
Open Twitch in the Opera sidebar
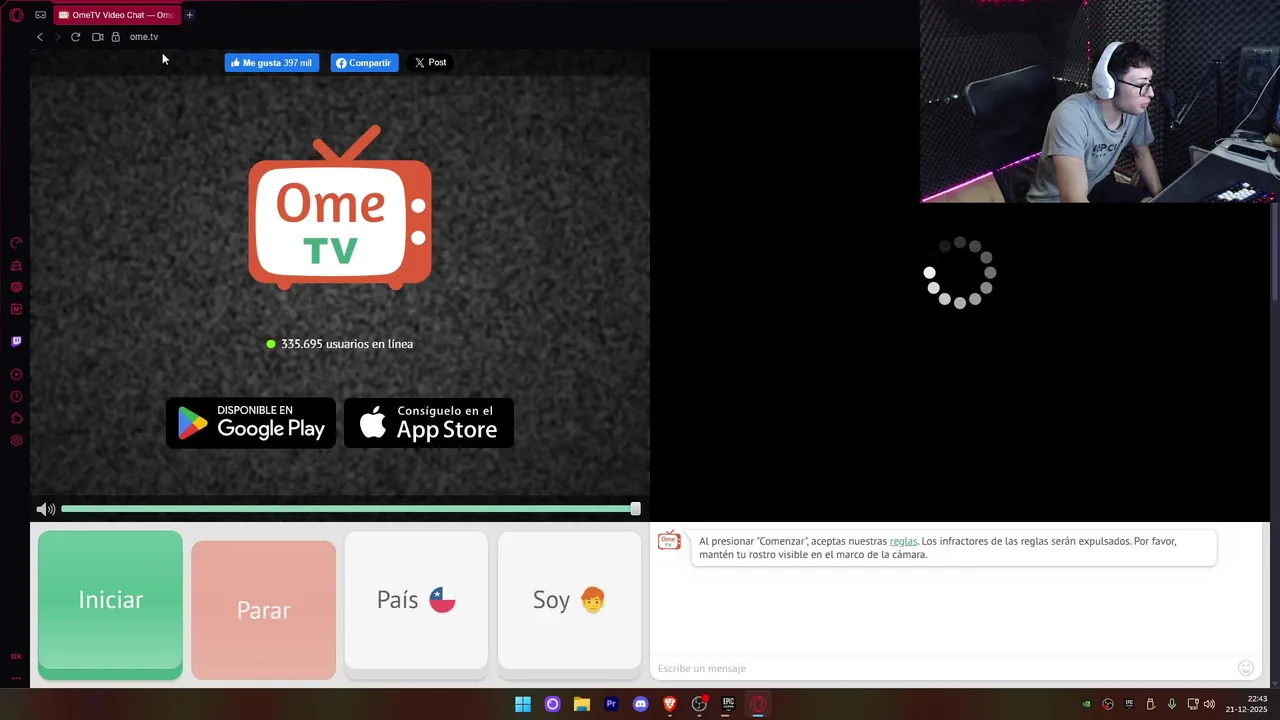click(x=16, y=341)
